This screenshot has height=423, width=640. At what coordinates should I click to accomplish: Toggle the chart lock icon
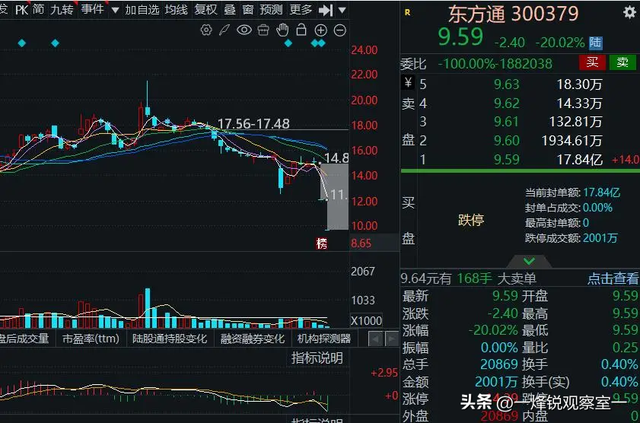pyautogui.click(x=301, y=29)
